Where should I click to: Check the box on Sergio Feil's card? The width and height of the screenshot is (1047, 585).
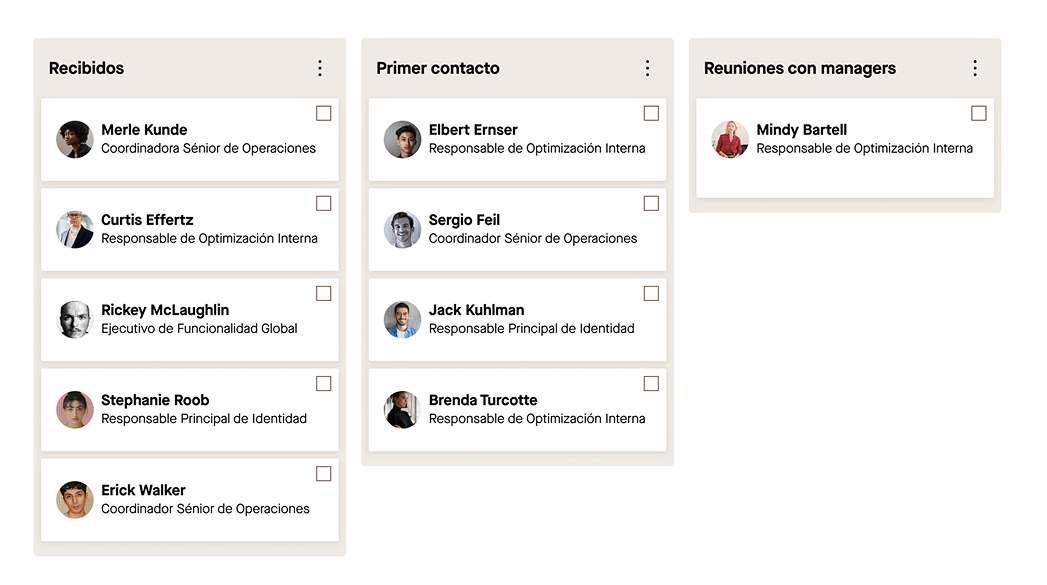tap(651, 204)
